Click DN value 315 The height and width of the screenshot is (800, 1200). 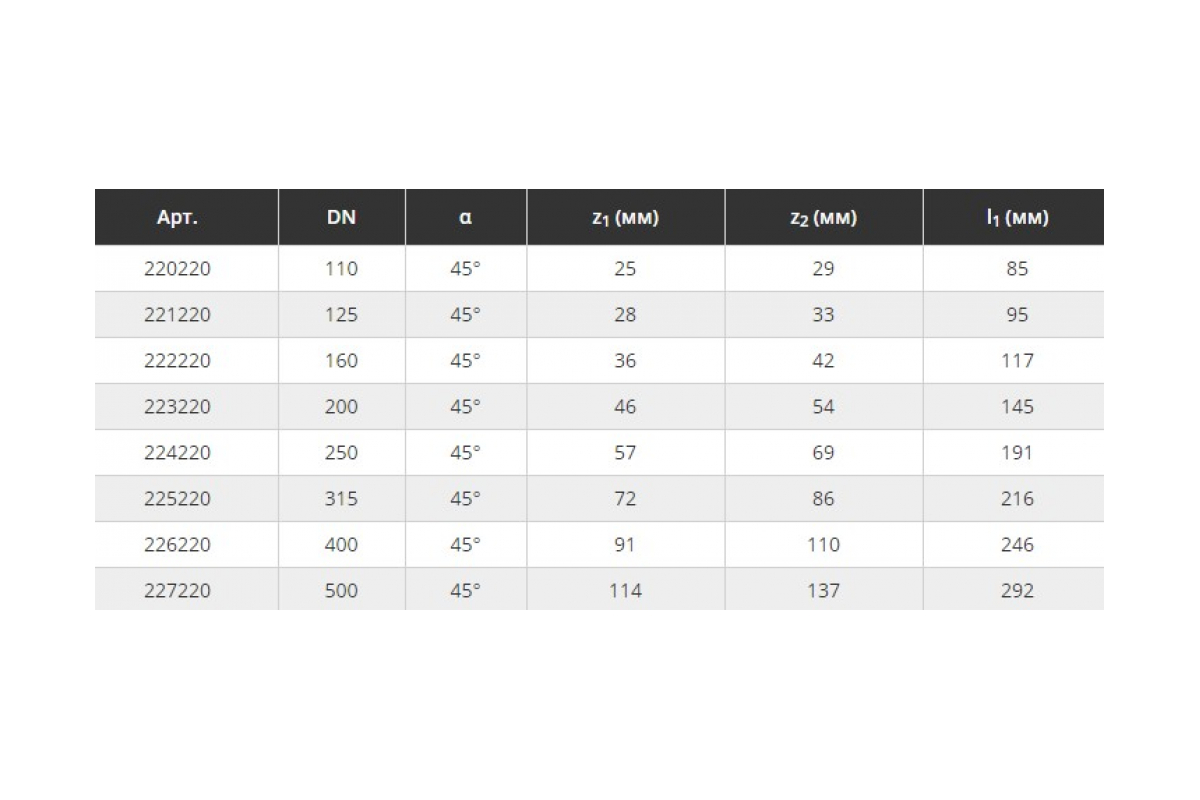341,499
